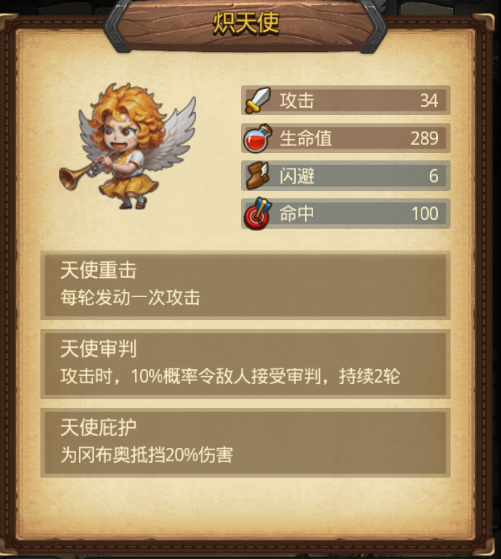Open the 天使重击 skill panel
Viewport: 501px width, 559px height.
[x=245, y=285]
